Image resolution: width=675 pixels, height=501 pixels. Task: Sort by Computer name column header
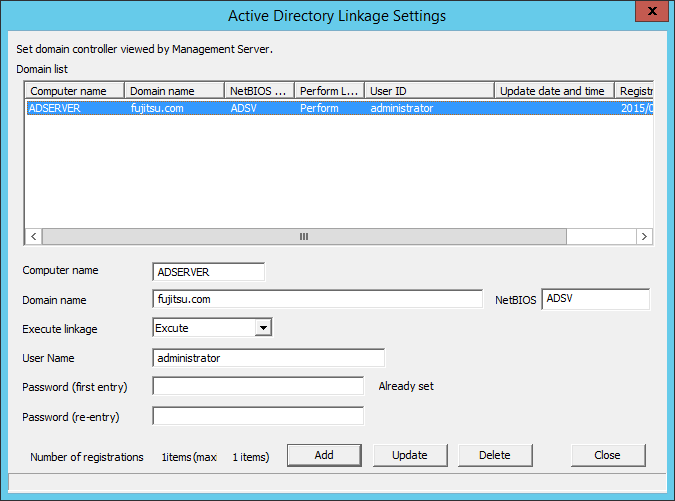75,91
